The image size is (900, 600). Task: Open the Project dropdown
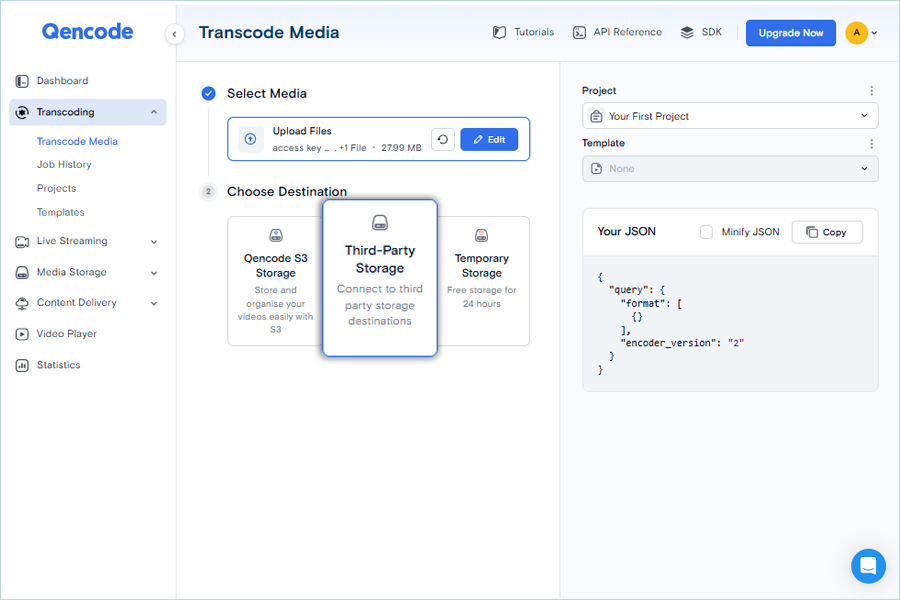point(730,116)
